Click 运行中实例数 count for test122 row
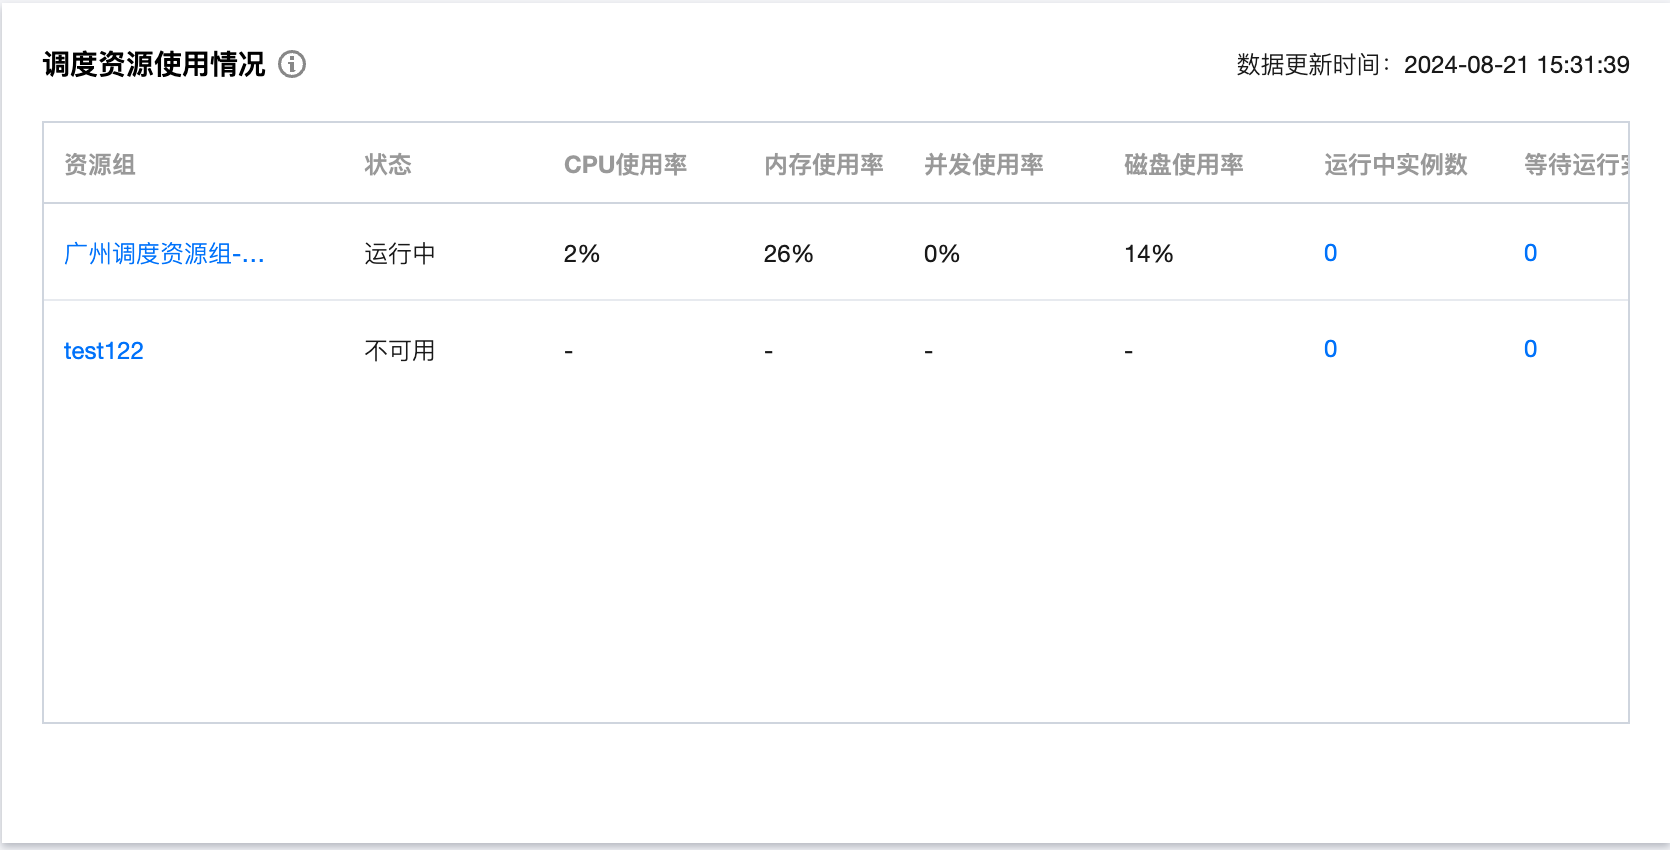Screen dimensions: 1670x850 pyautogui.click(x=1330, y=349)
